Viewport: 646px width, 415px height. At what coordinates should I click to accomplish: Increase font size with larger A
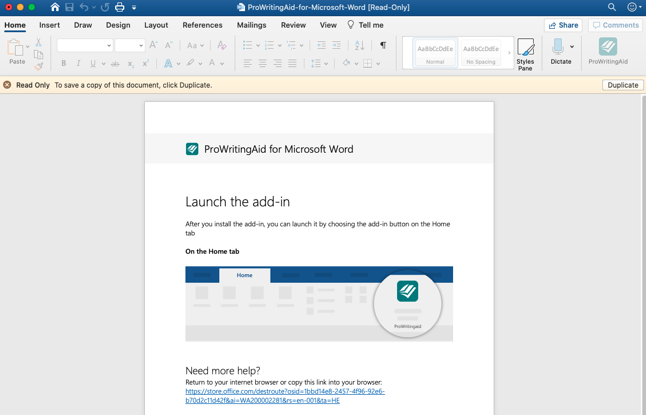(154, 45)
